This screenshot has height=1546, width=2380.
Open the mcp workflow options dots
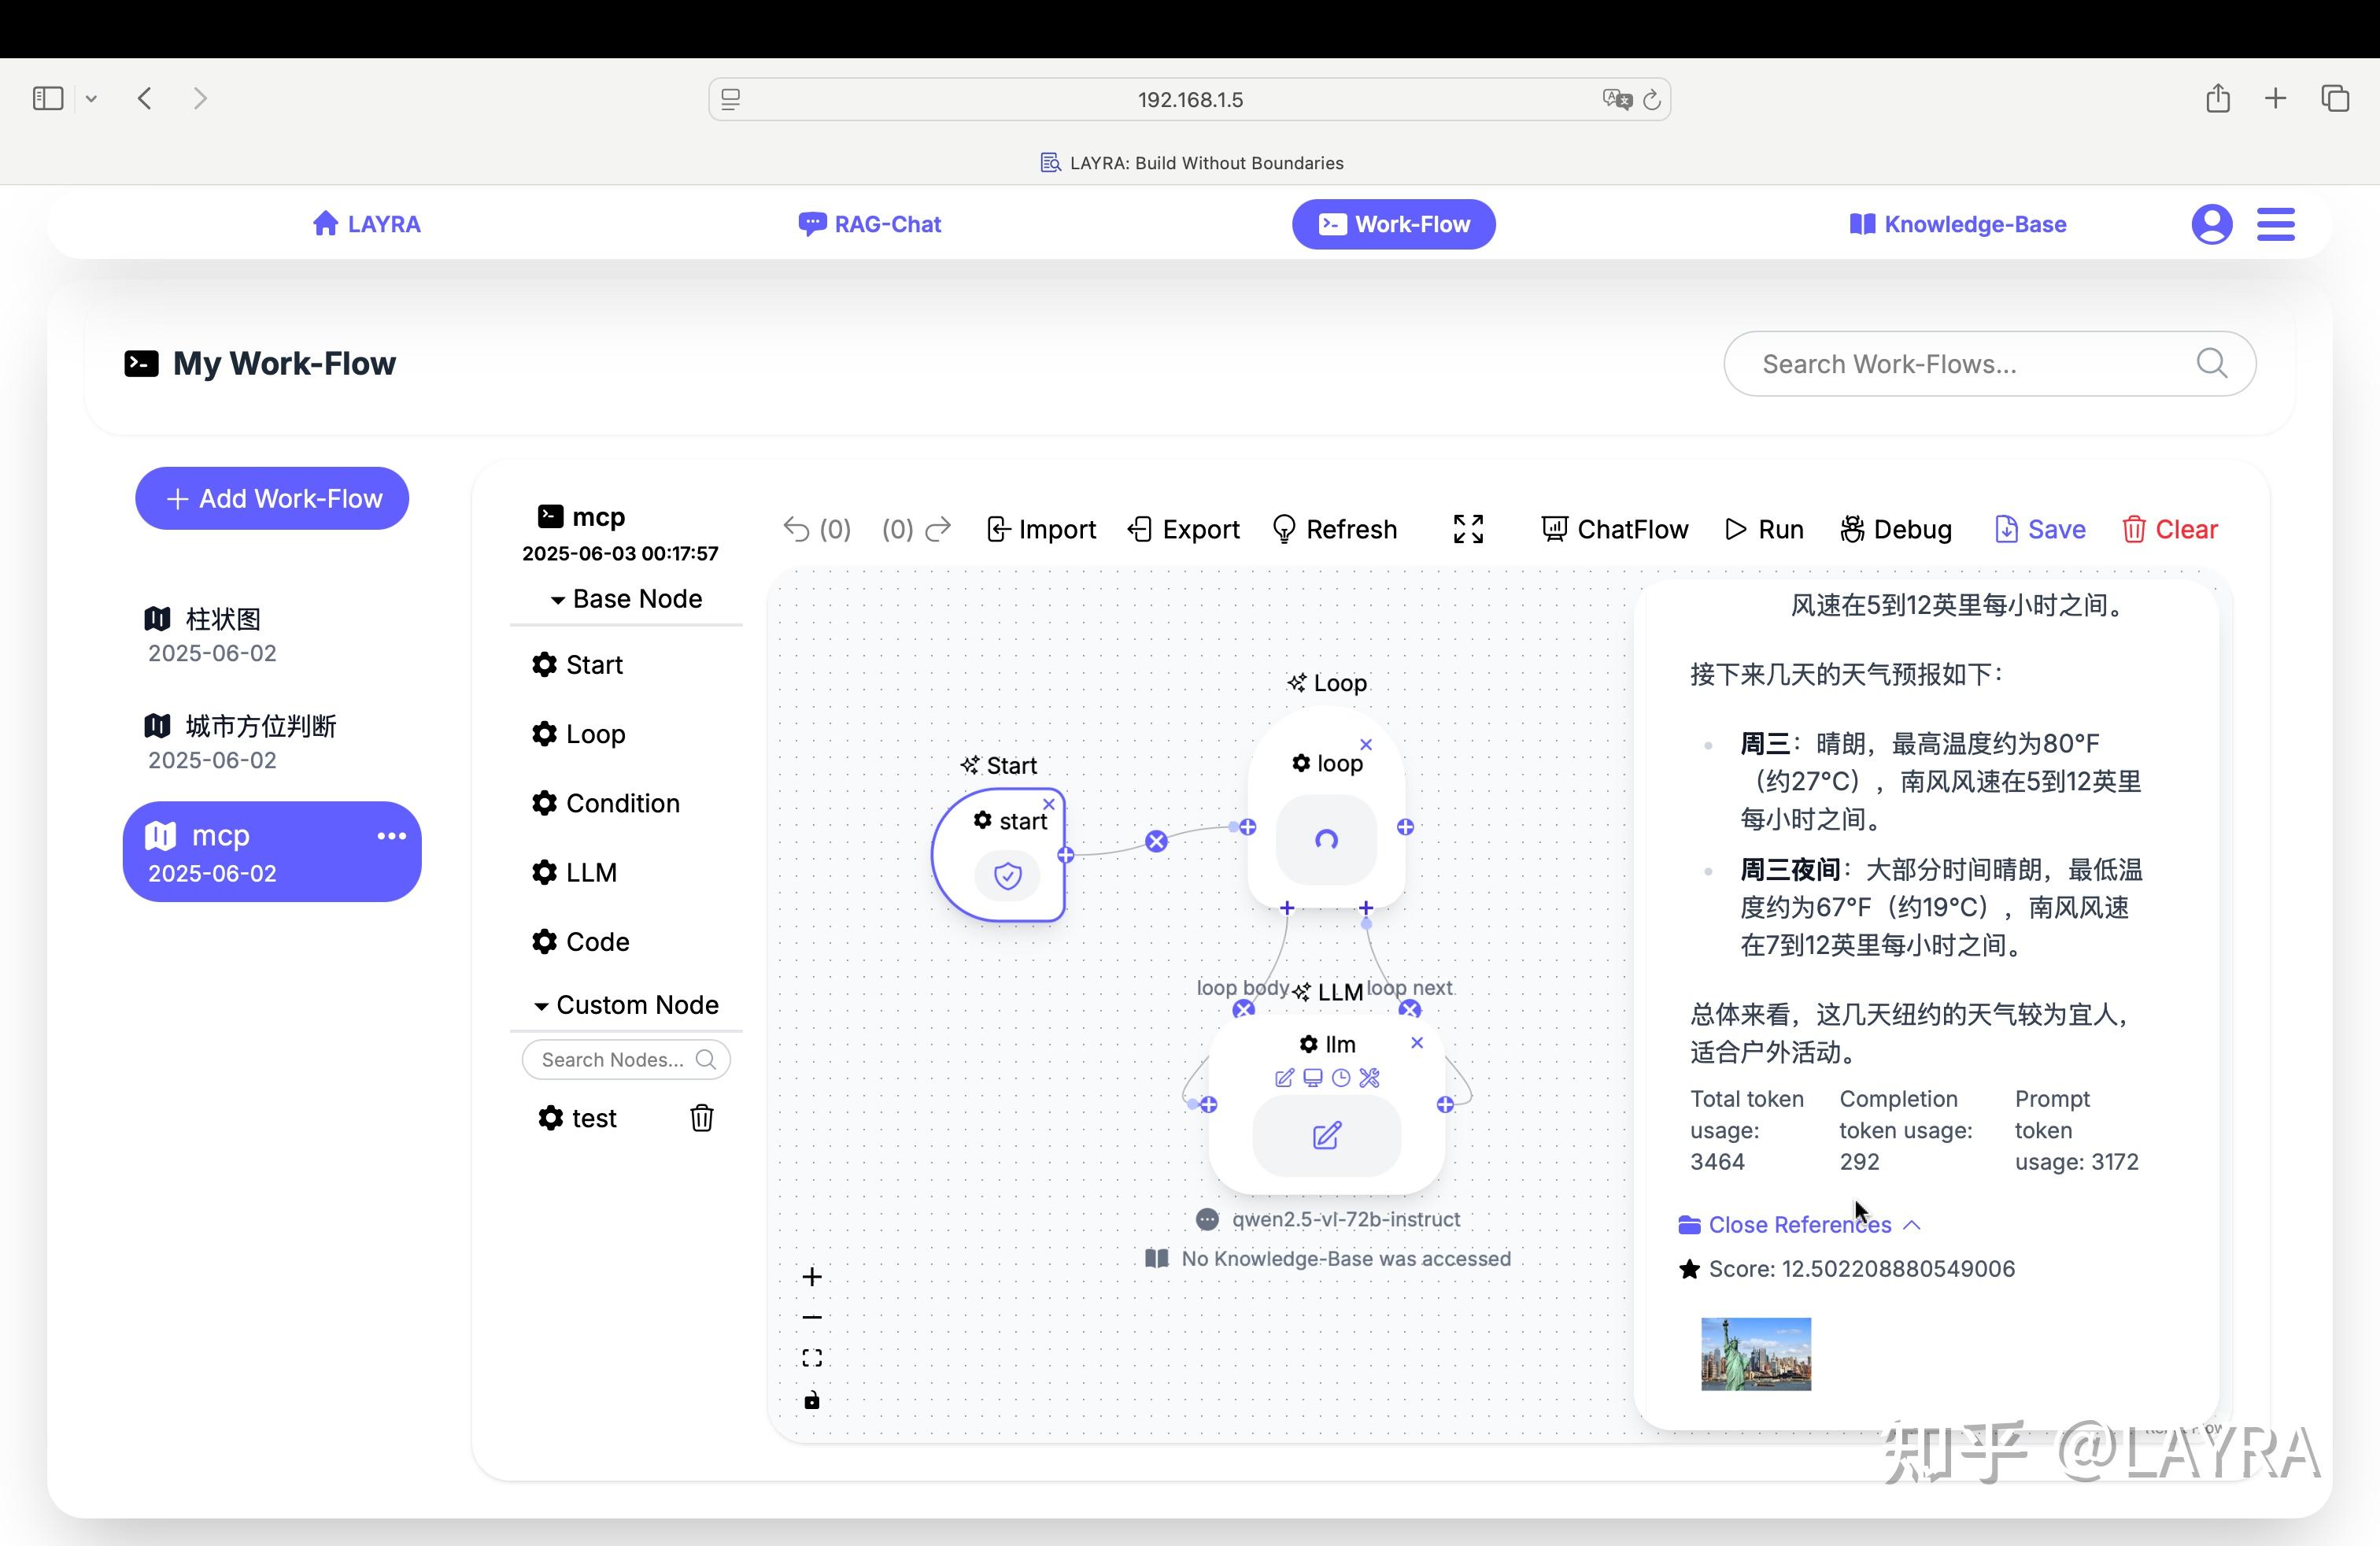391,836
